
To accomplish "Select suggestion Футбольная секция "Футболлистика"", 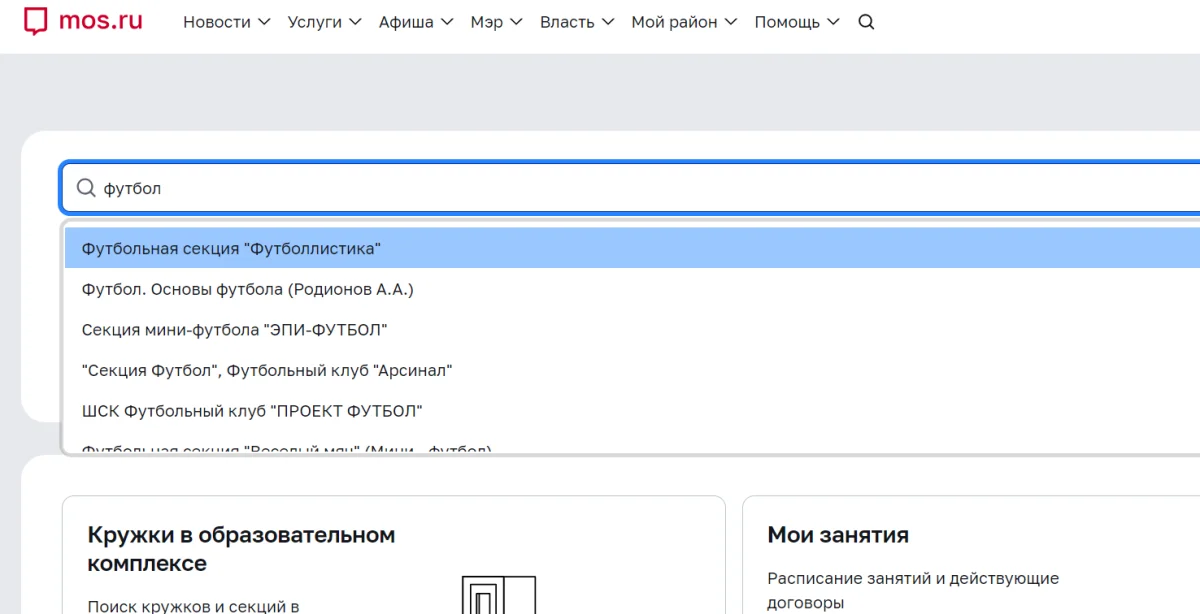I will click(x=632, y=248).
